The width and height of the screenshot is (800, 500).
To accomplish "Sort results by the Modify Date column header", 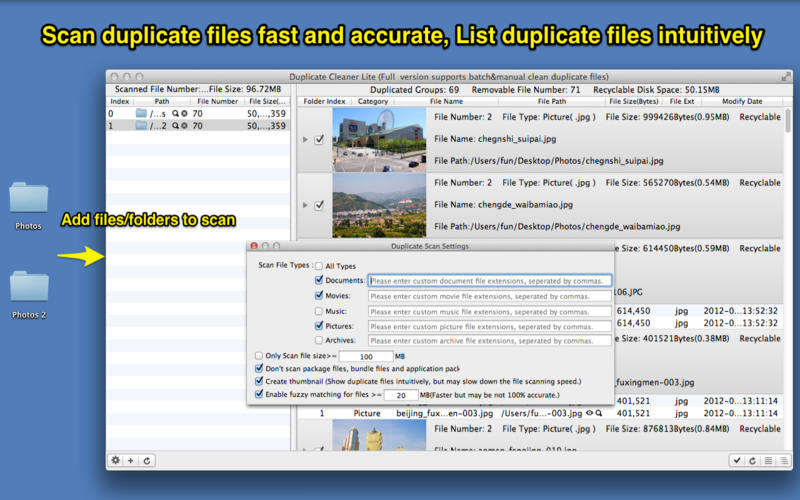I will [x=742, y=102].
